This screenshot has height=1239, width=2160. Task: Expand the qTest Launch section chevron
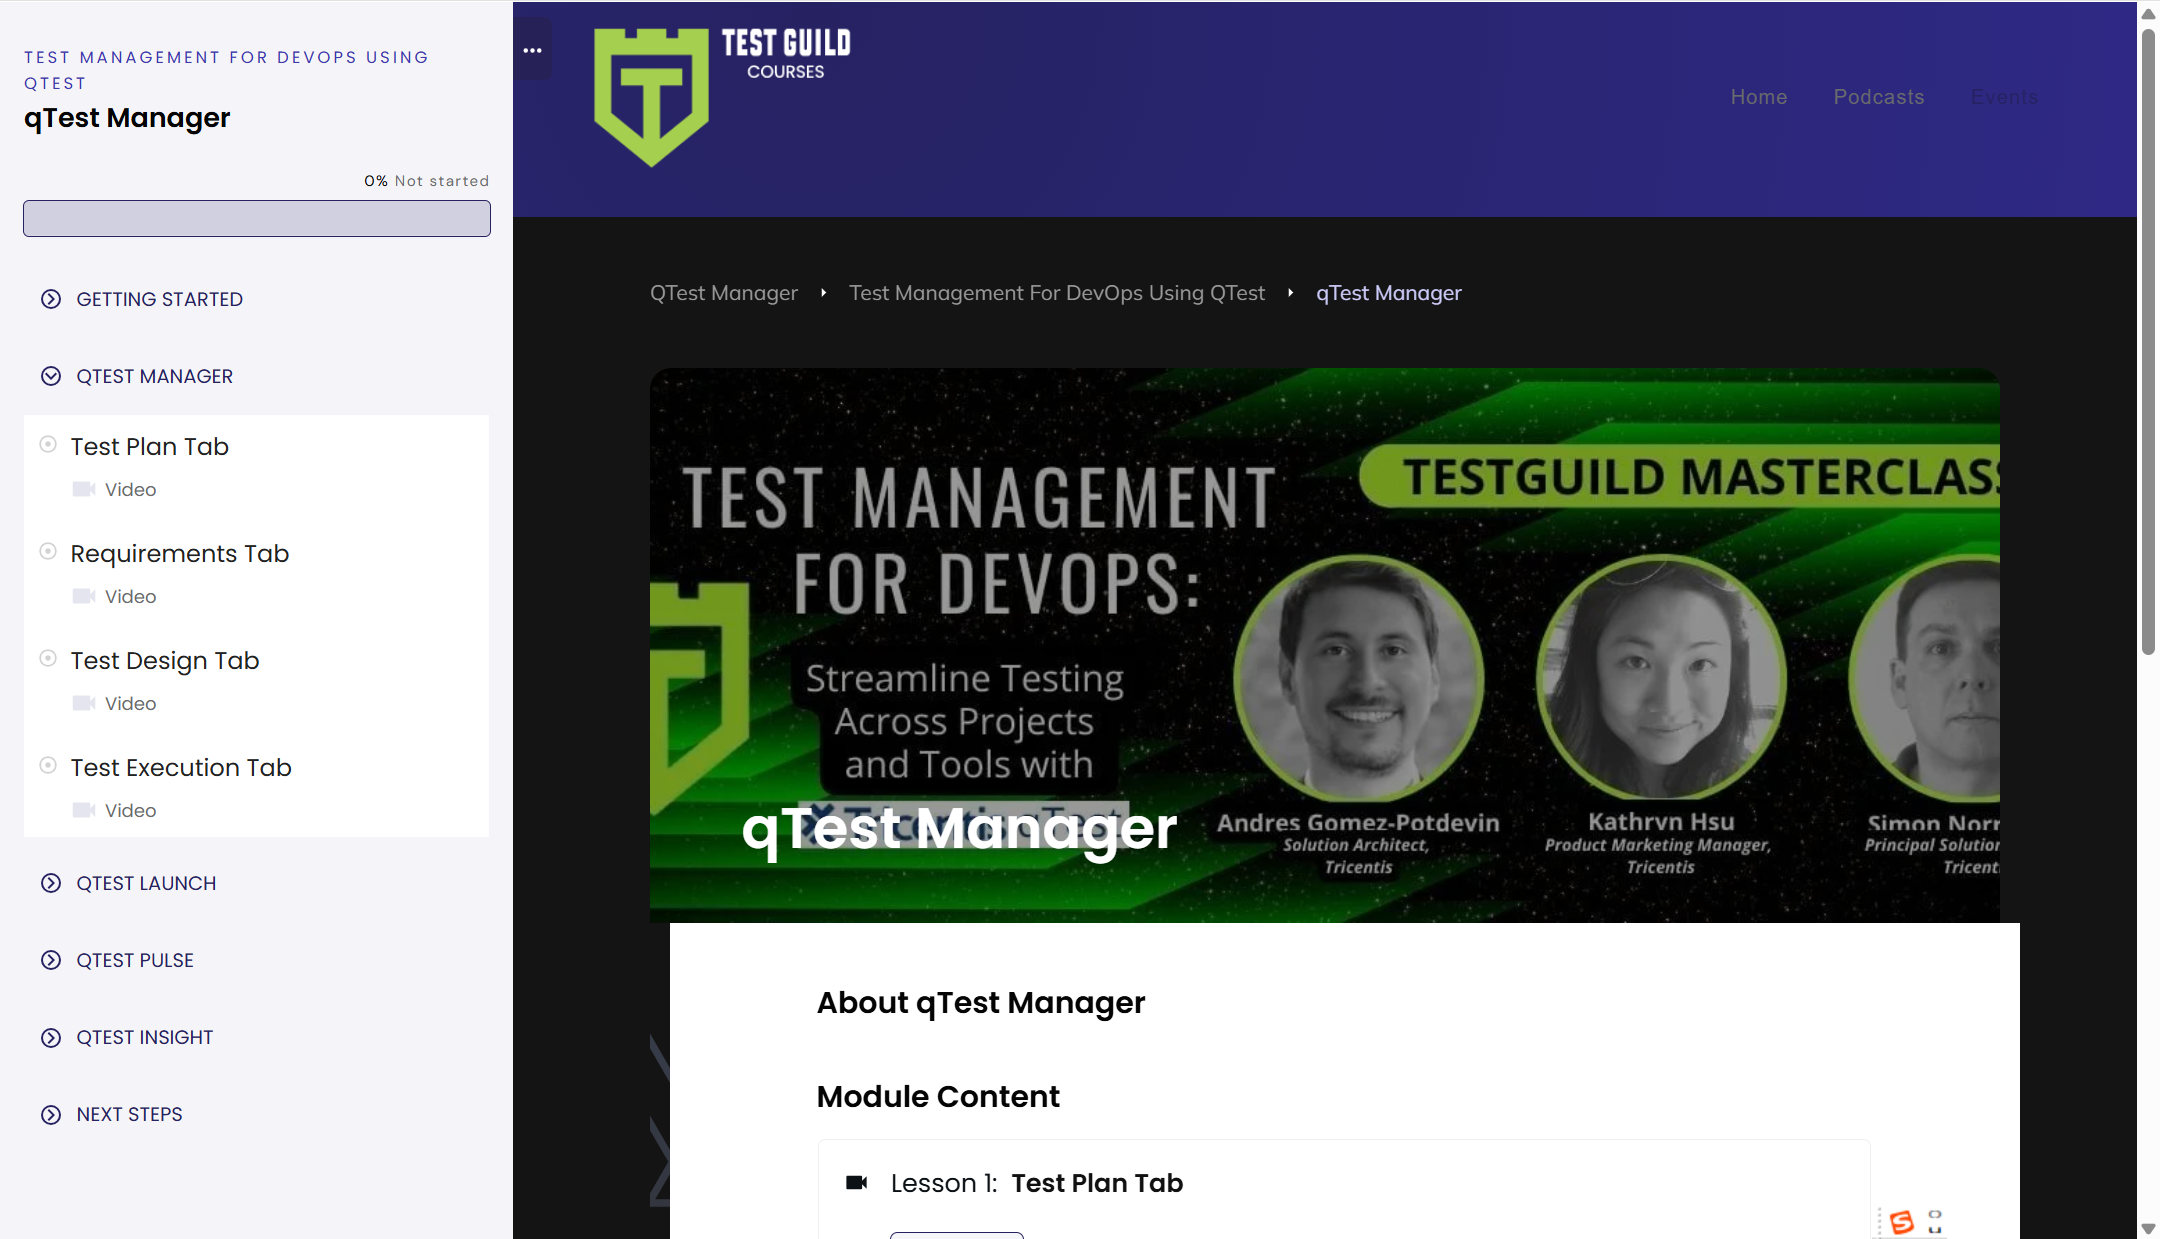[x=51, y=883]
